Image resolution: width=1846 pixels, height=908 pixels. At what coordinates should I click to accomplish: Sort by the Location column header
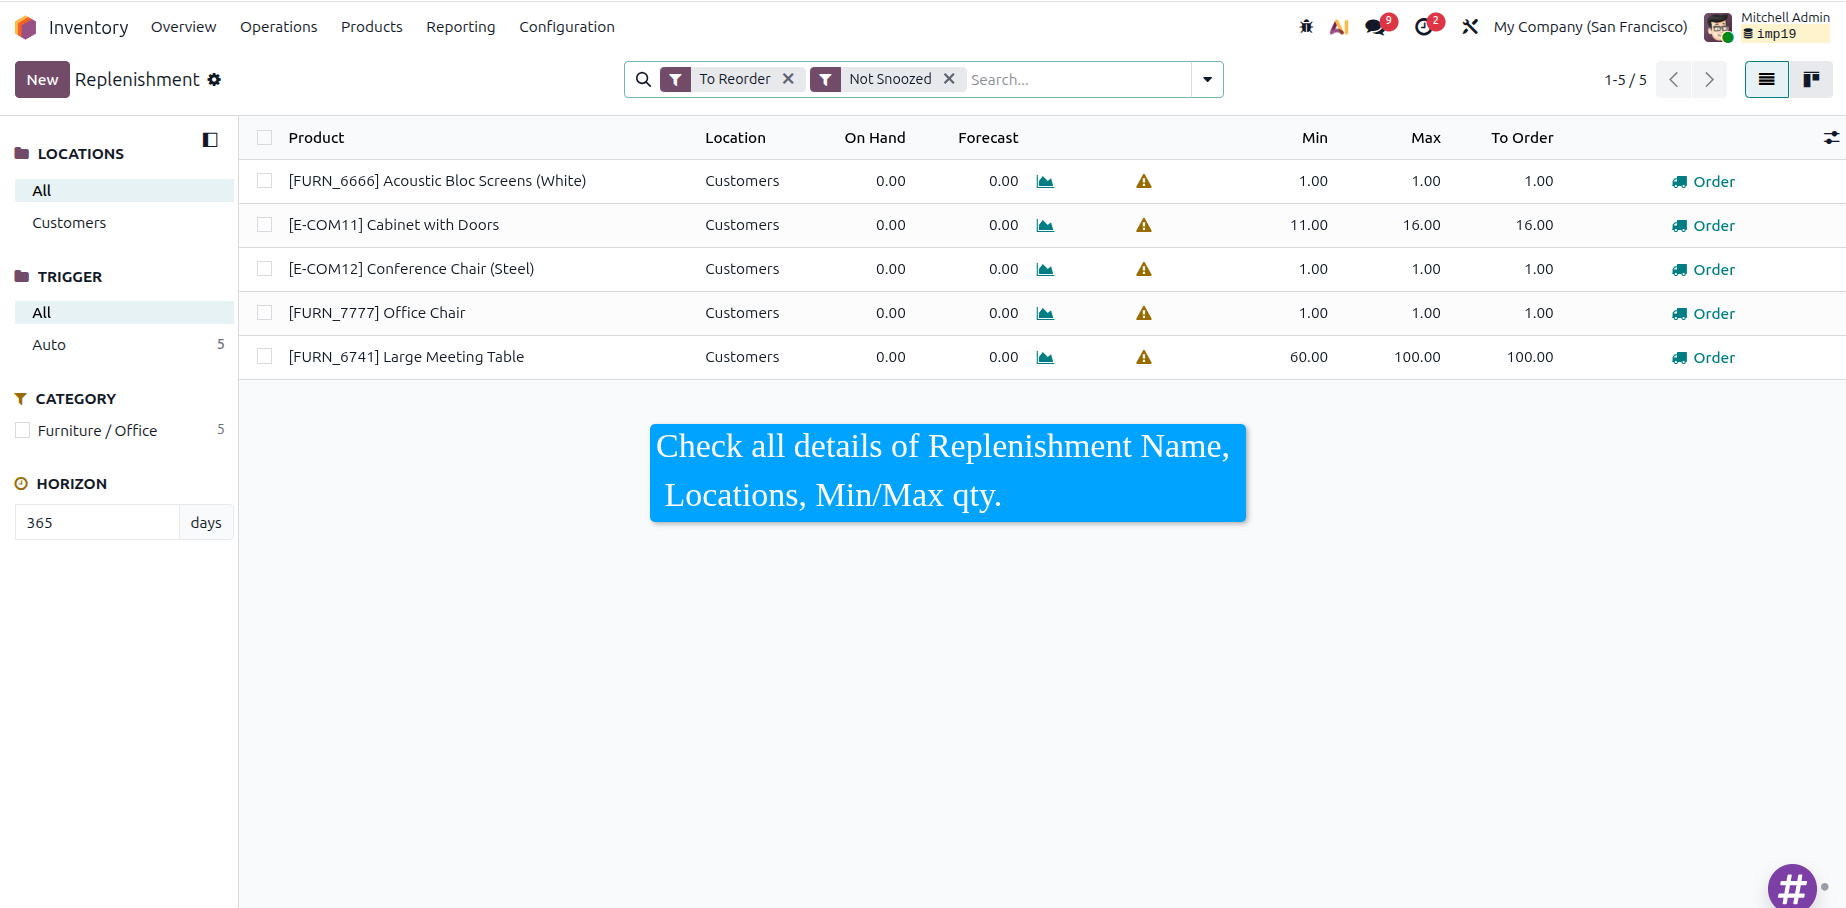tap(735, 138)
